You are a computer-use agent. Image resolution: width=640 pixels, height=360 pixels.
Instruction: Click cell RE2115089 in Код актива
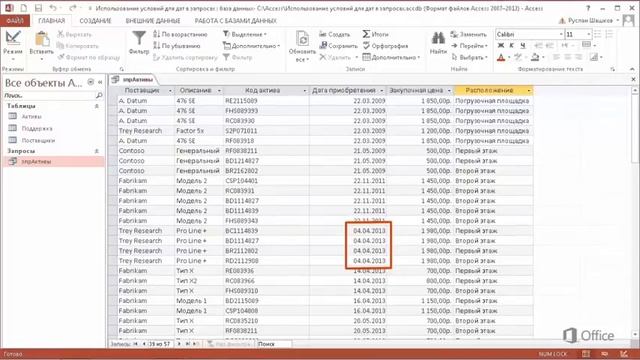tap(266, 101)
